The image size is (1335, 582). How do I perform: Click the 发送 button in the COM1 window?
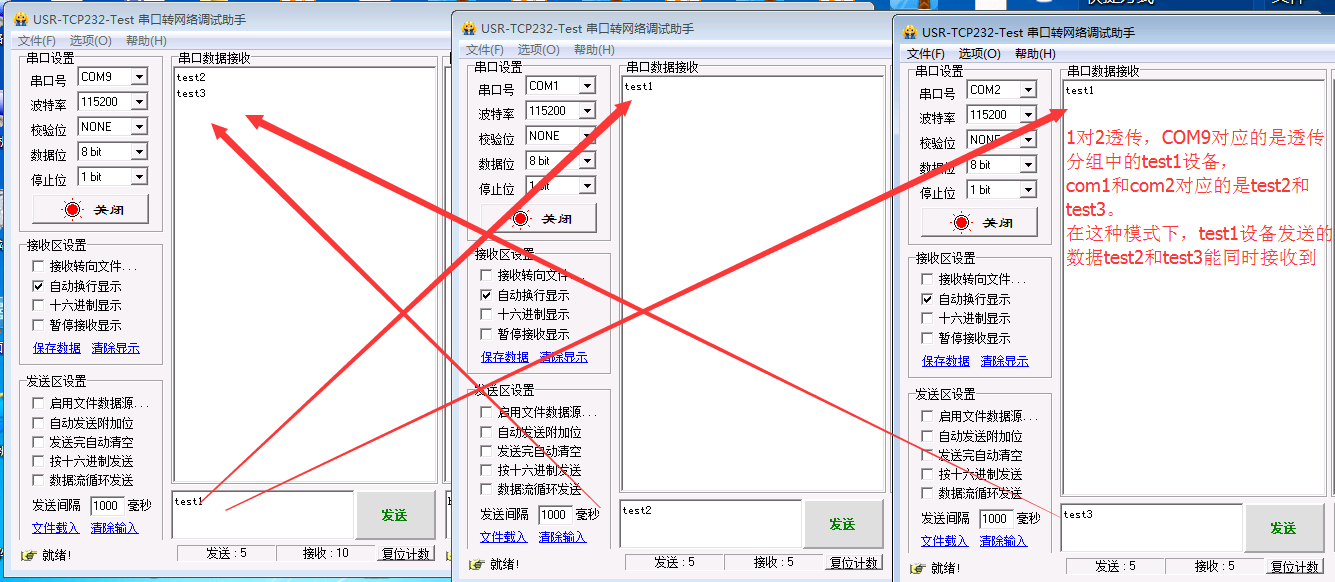pyautogui.click(x=843, y=524)
